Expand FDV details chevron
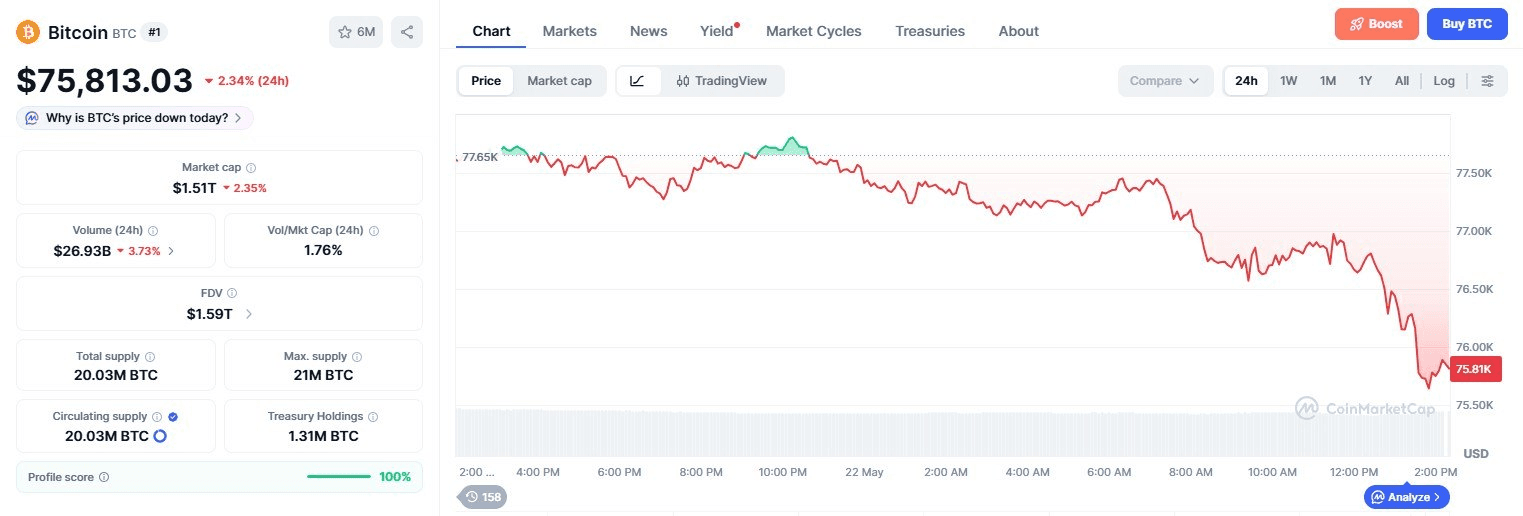Screen dimensions: 1523x516 click(248, 314)
